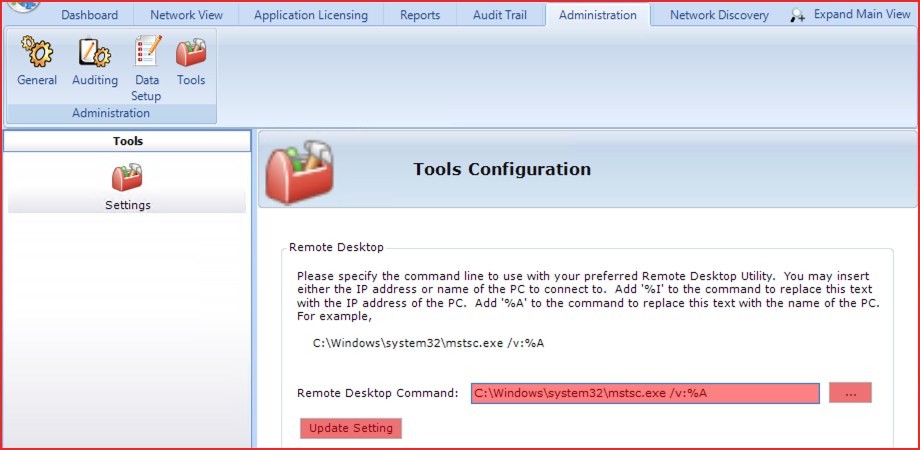Click the Remote Desktop Command input field
920x450 pixels.
[645, 393]
